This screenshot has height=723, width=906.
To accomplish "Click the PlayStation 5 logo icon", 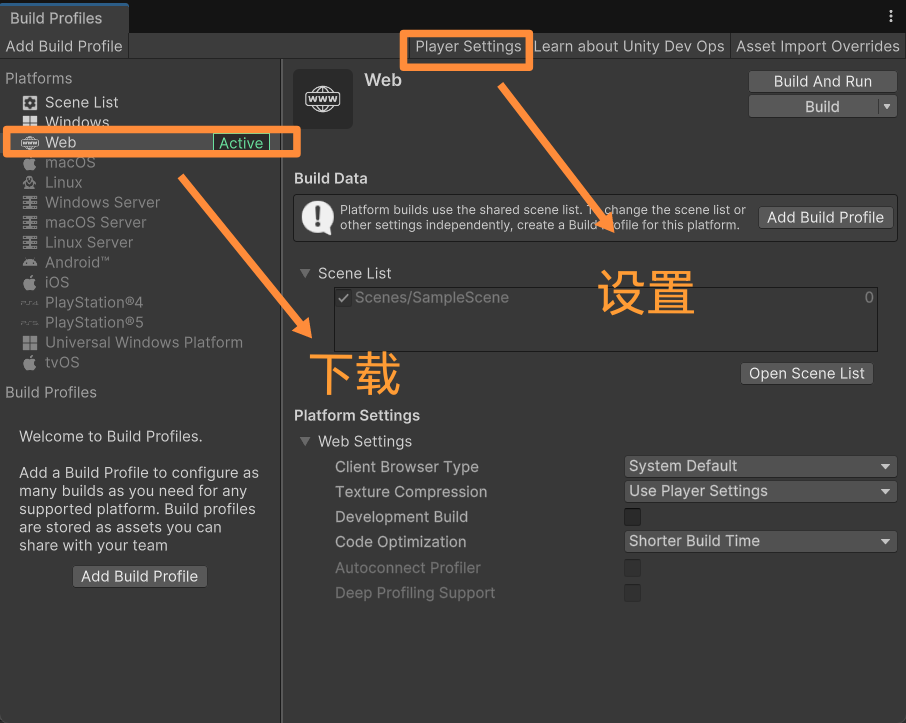I will 29,322.
